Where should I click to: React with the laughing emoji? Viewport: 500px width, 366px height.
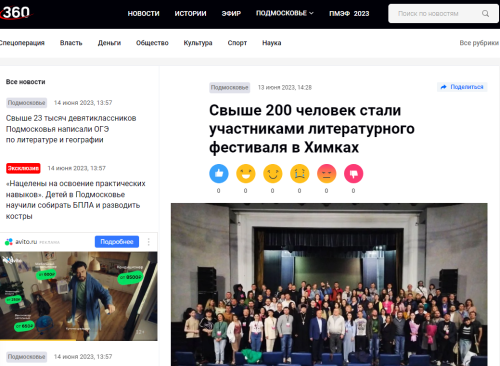[246, 174]
